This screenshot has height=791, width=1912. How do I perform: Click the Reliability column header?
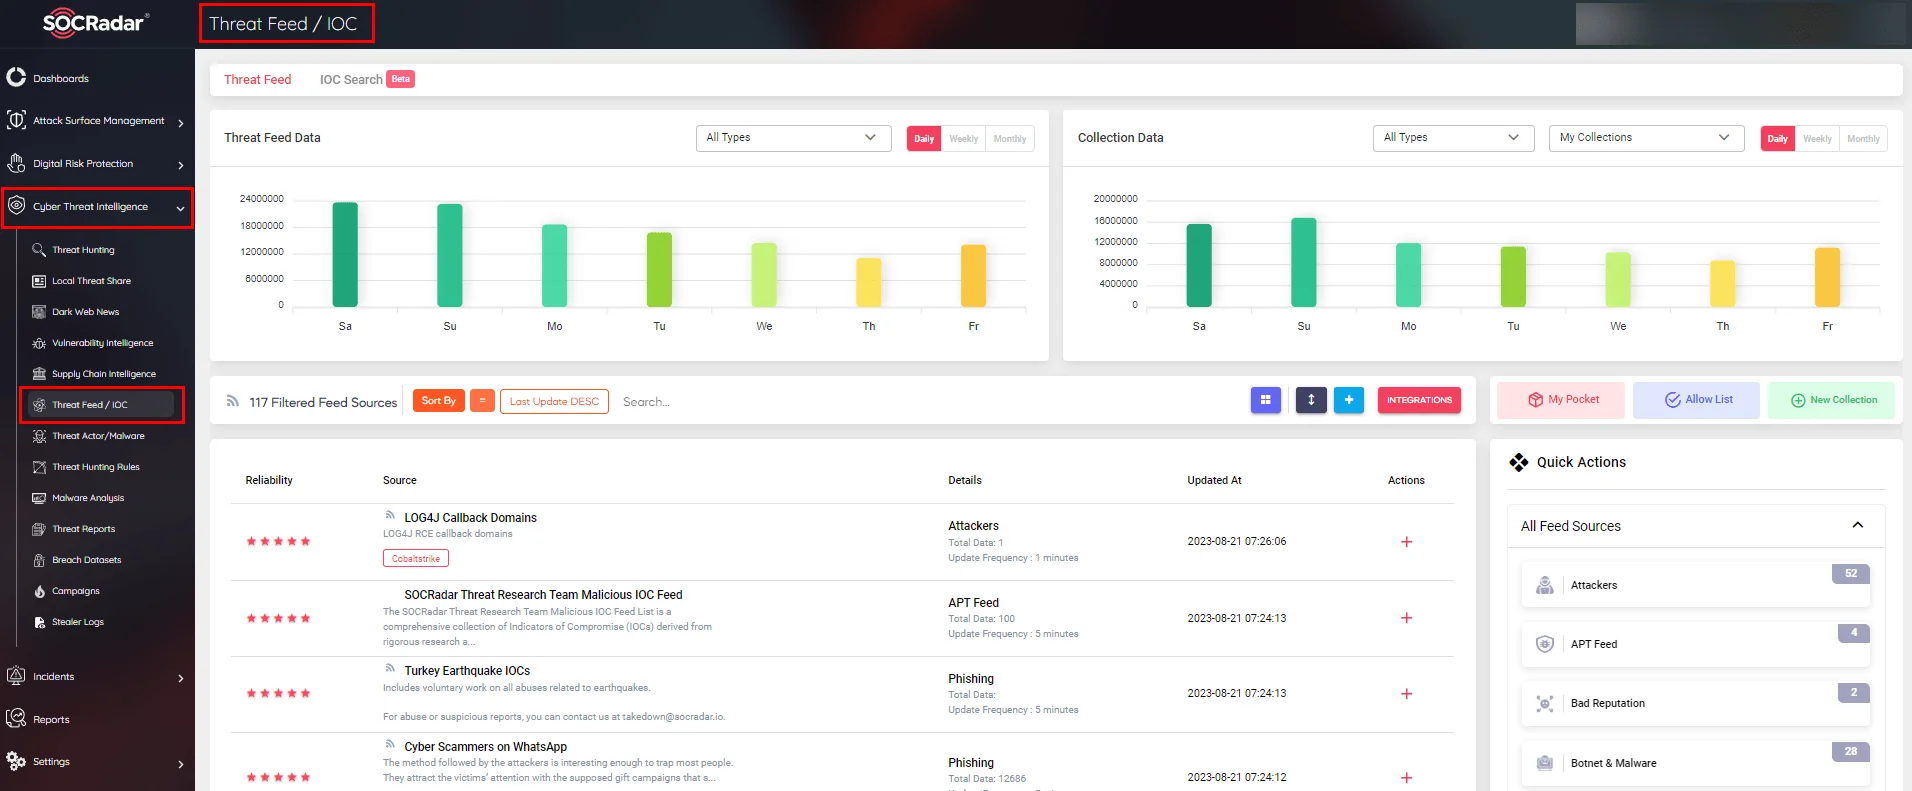269,480
